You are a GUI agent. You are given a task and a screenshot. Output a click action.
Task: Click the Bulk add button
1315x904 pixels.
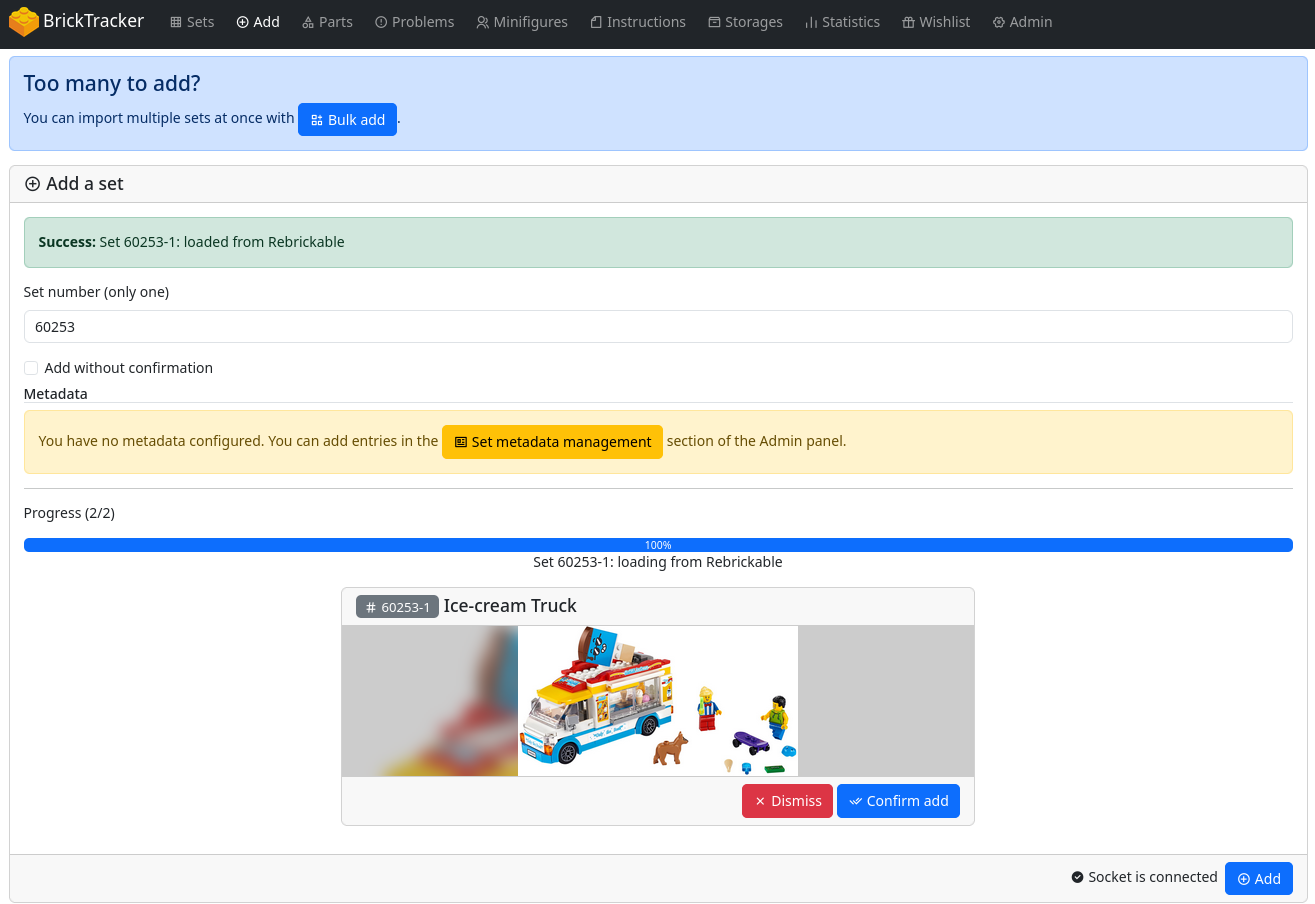coord(347,120)
